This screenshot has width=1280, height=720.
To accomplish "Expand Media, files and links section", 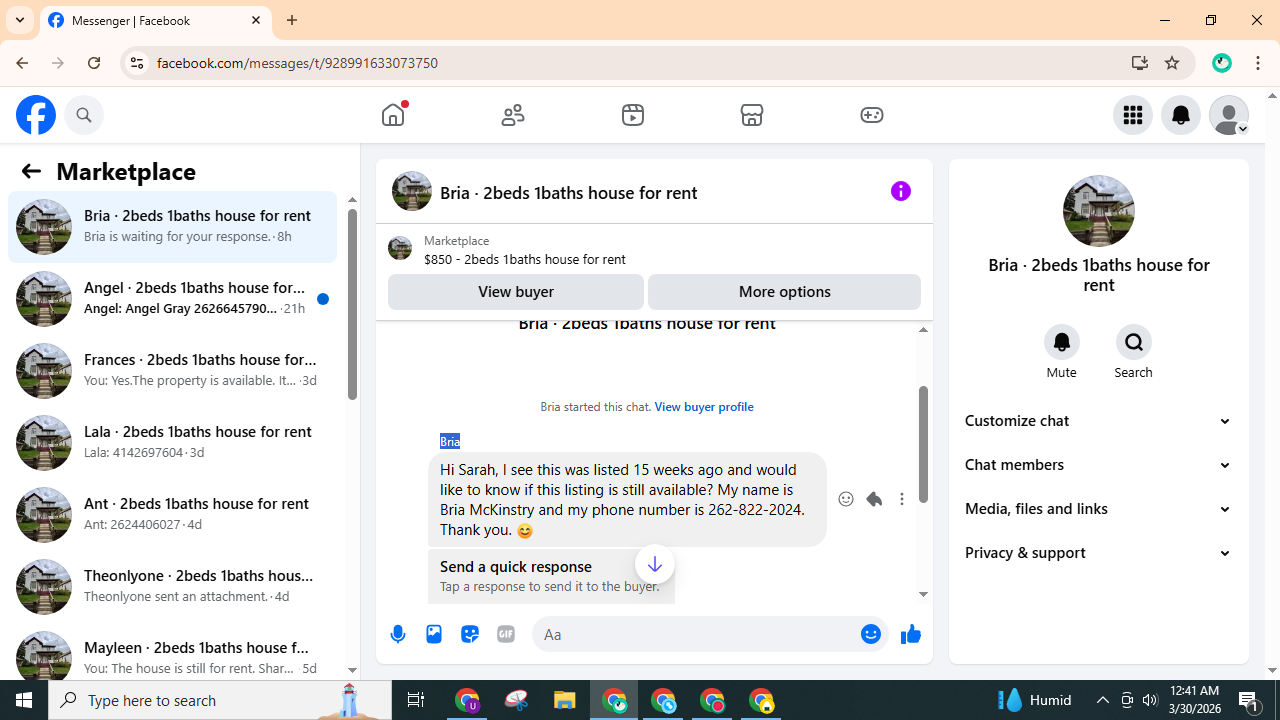I will click(x=1099, y=509).
